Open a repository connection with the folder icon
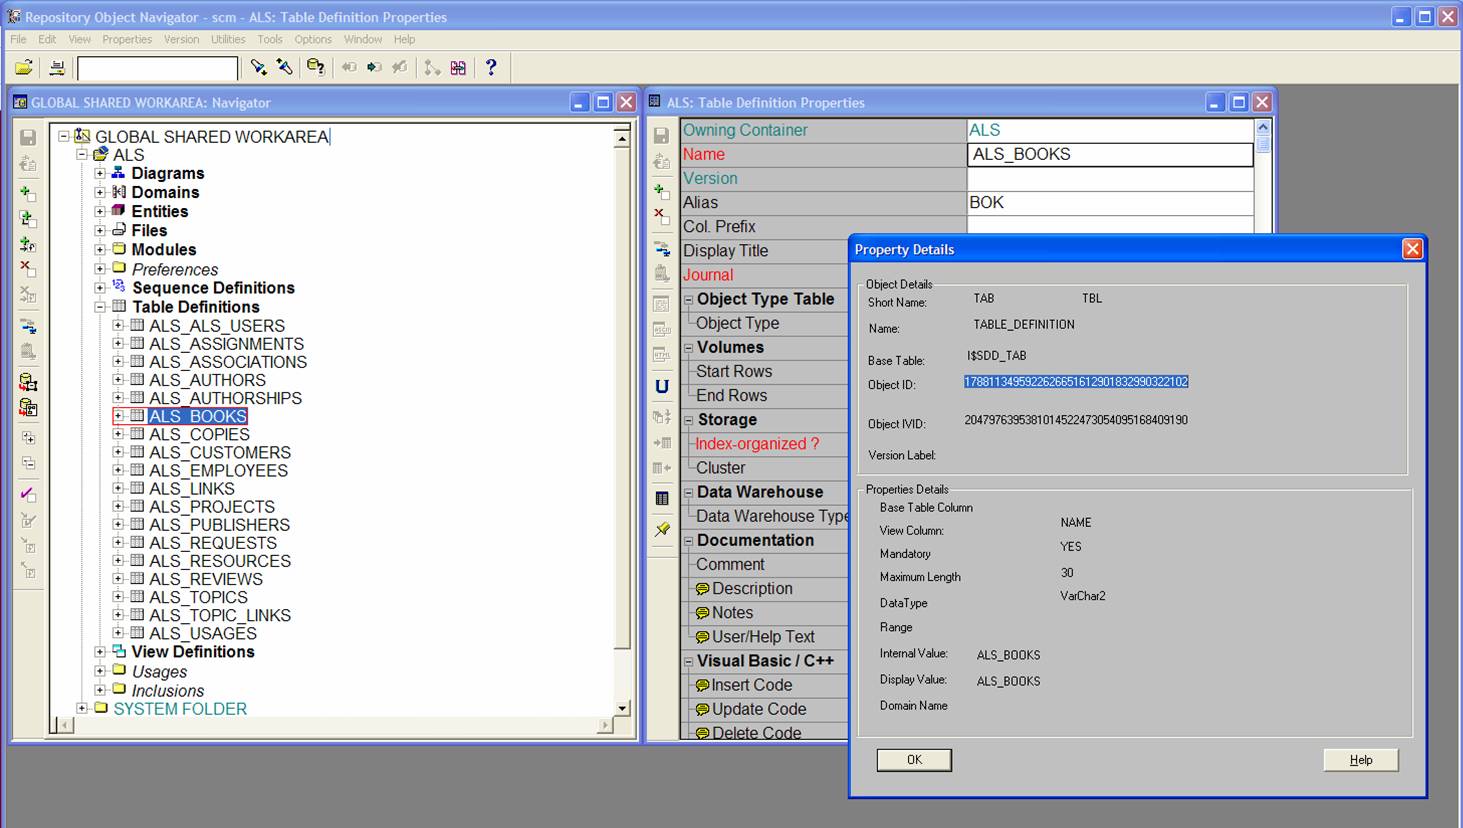 tap(22, 68)
